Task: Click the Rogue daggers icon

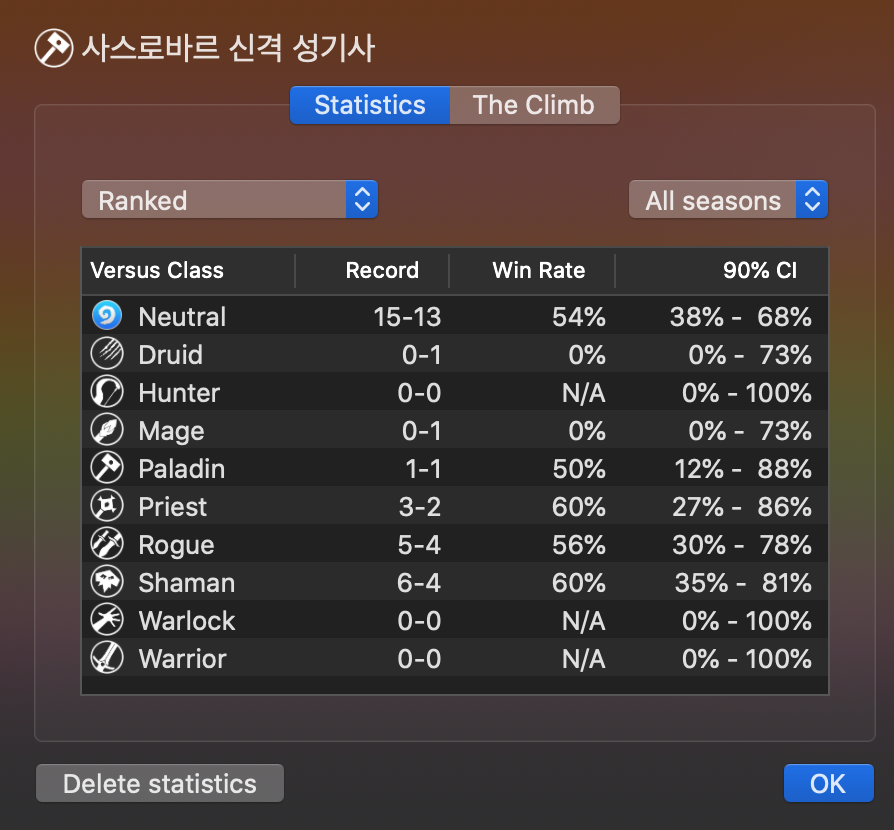Action: pos(107,544)
